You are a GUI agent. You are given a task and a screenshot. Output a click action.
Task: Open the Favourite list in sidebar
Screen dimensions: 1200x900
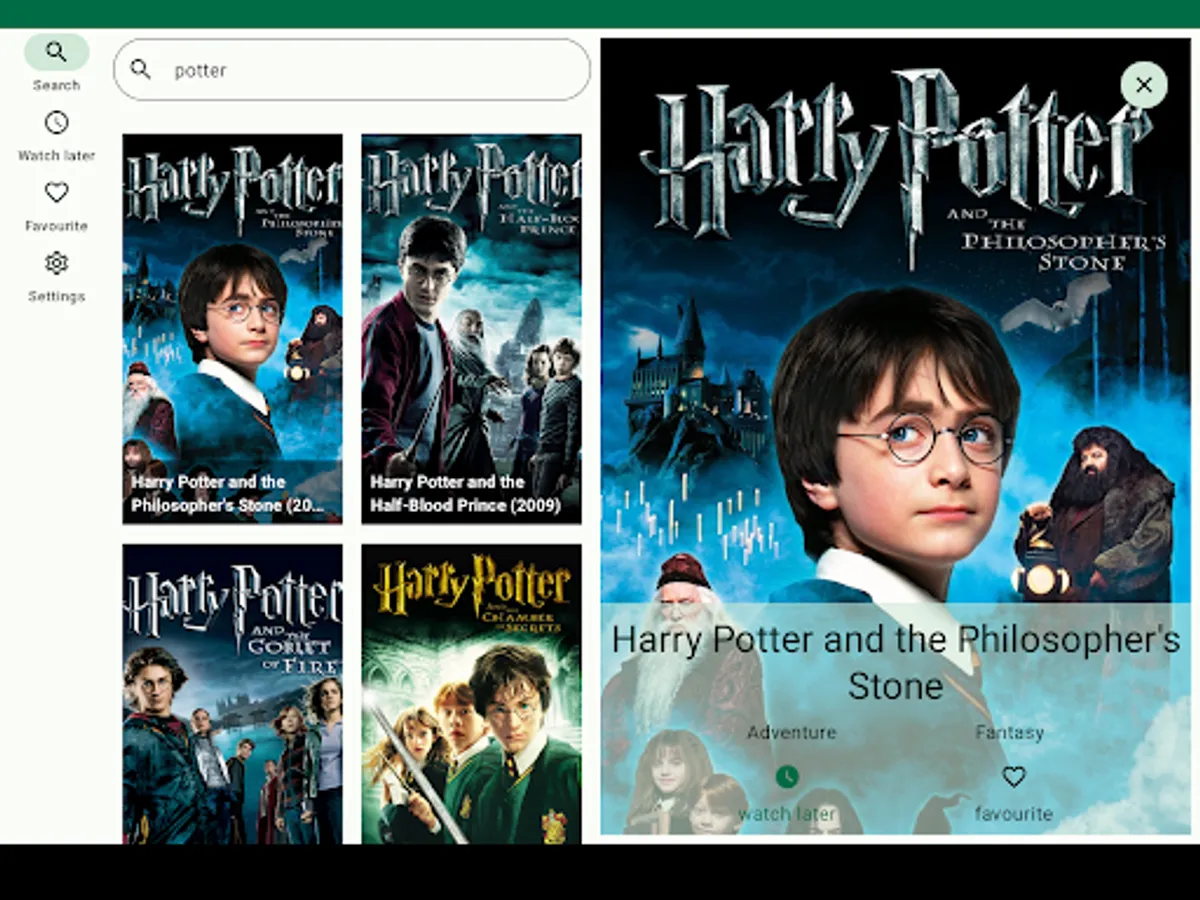pos(56,206)
